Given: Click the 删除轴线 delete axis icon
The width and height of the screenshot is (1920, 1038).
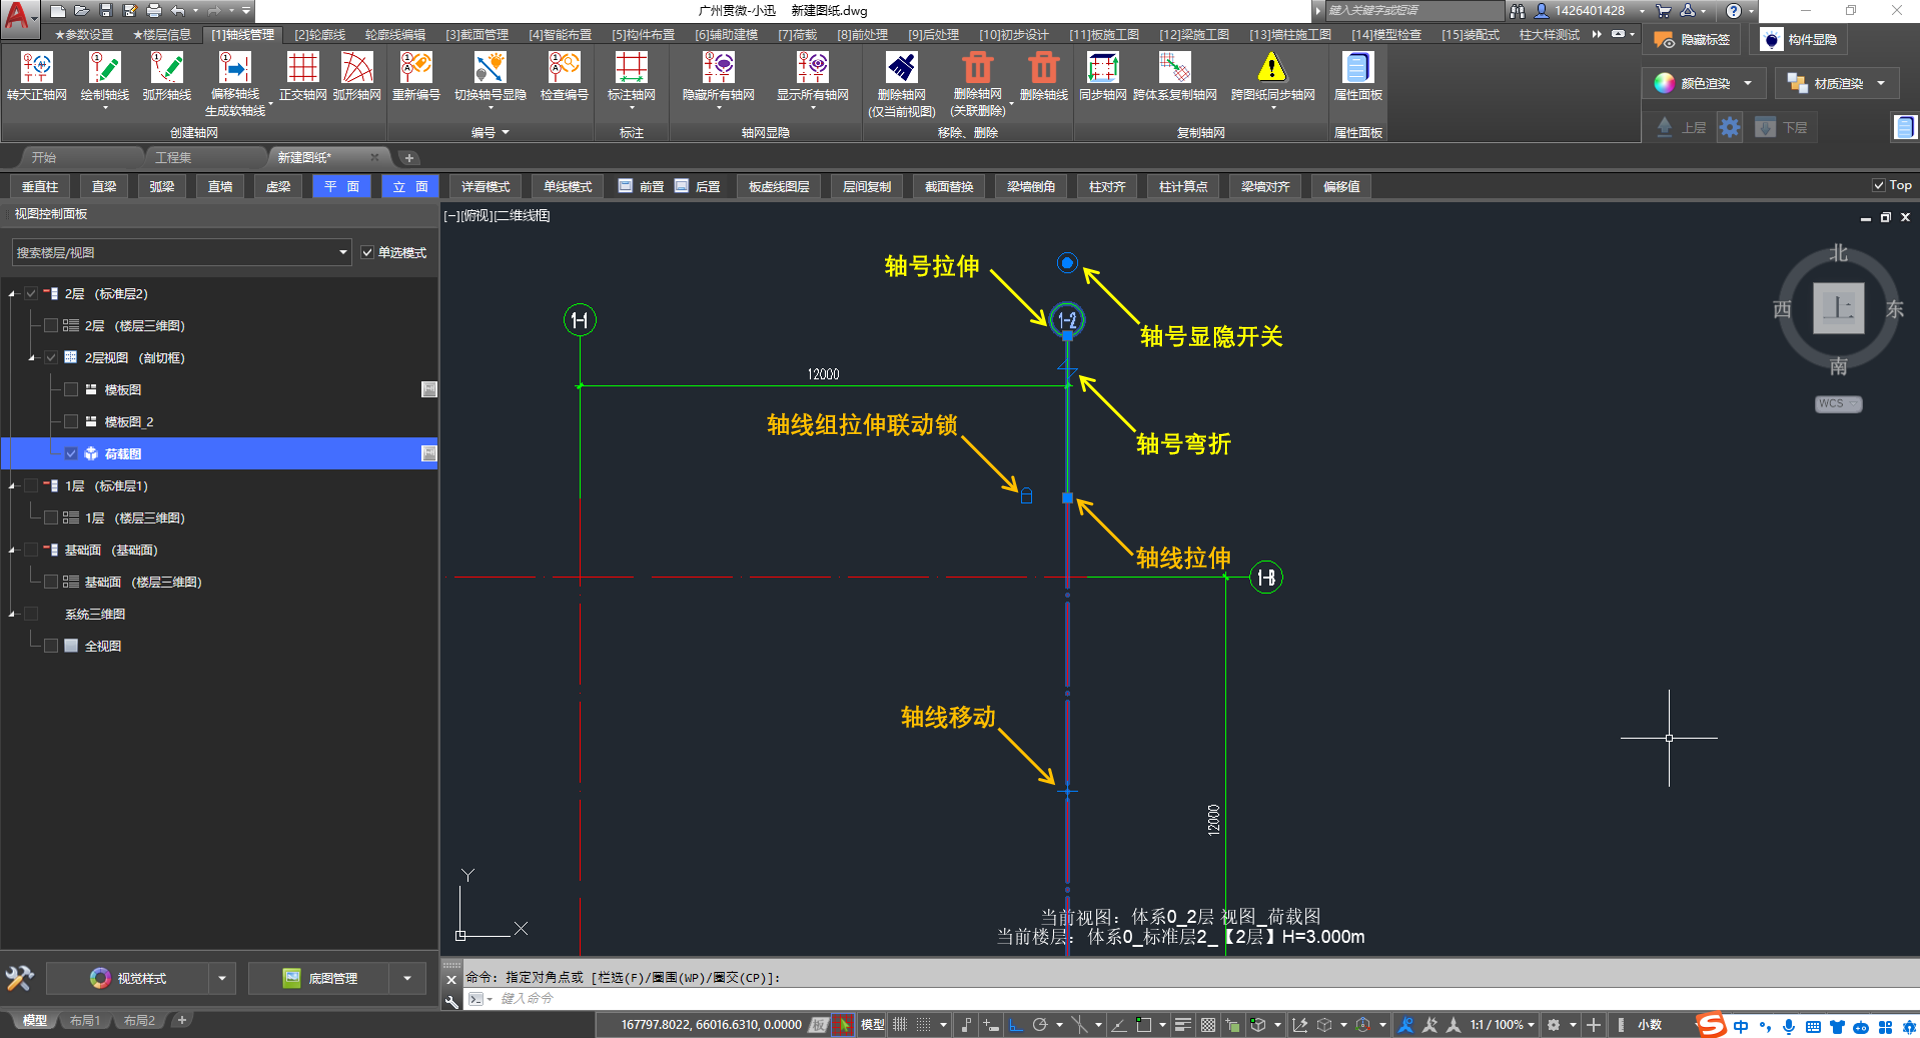Looking at the screenshot, I should (x=1043, y=76).
